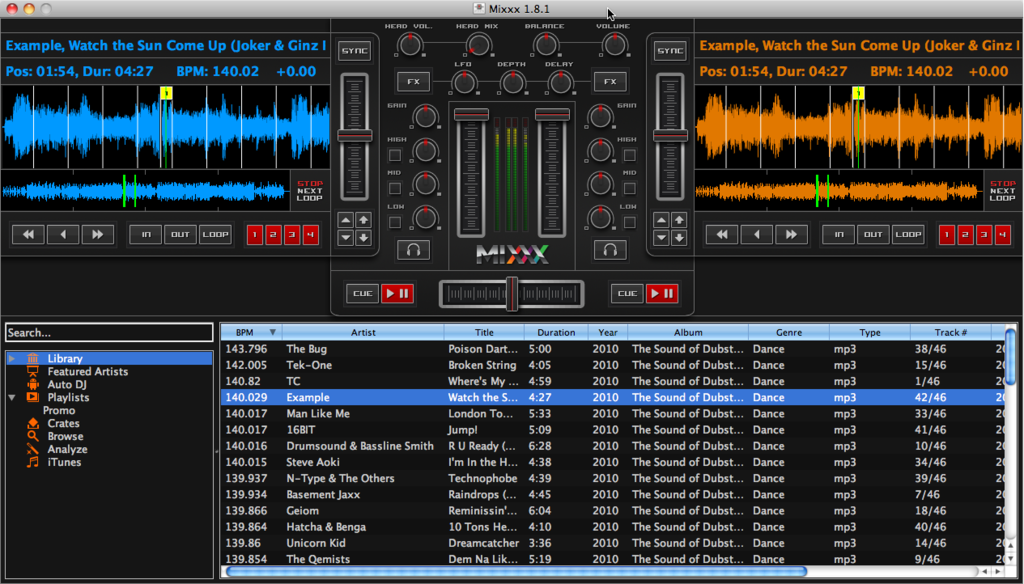Select the Promo playlist
1024x584 pixels.
pyautogui.click(x=59, y=410)
